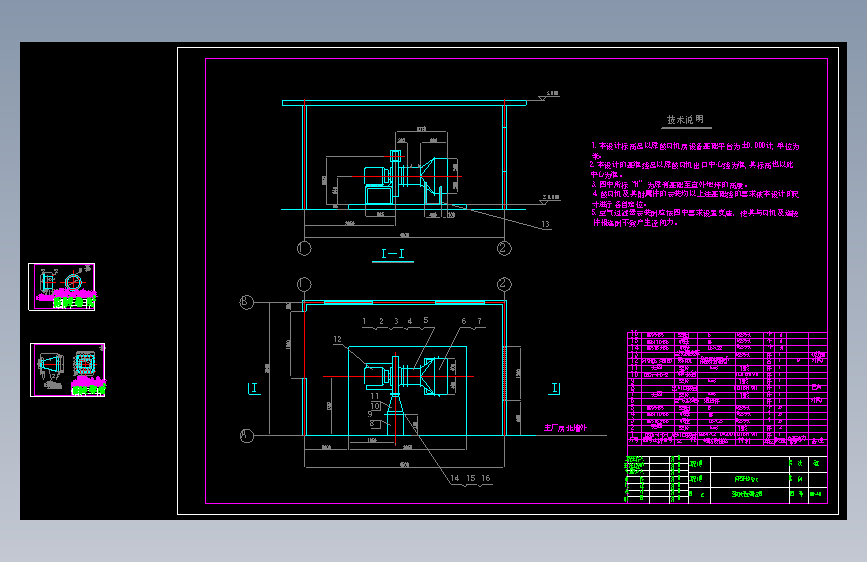Select part callout number 5
The height and width of the screenshot is (562, 867).
pyautogui.click(x=426, y=320)
